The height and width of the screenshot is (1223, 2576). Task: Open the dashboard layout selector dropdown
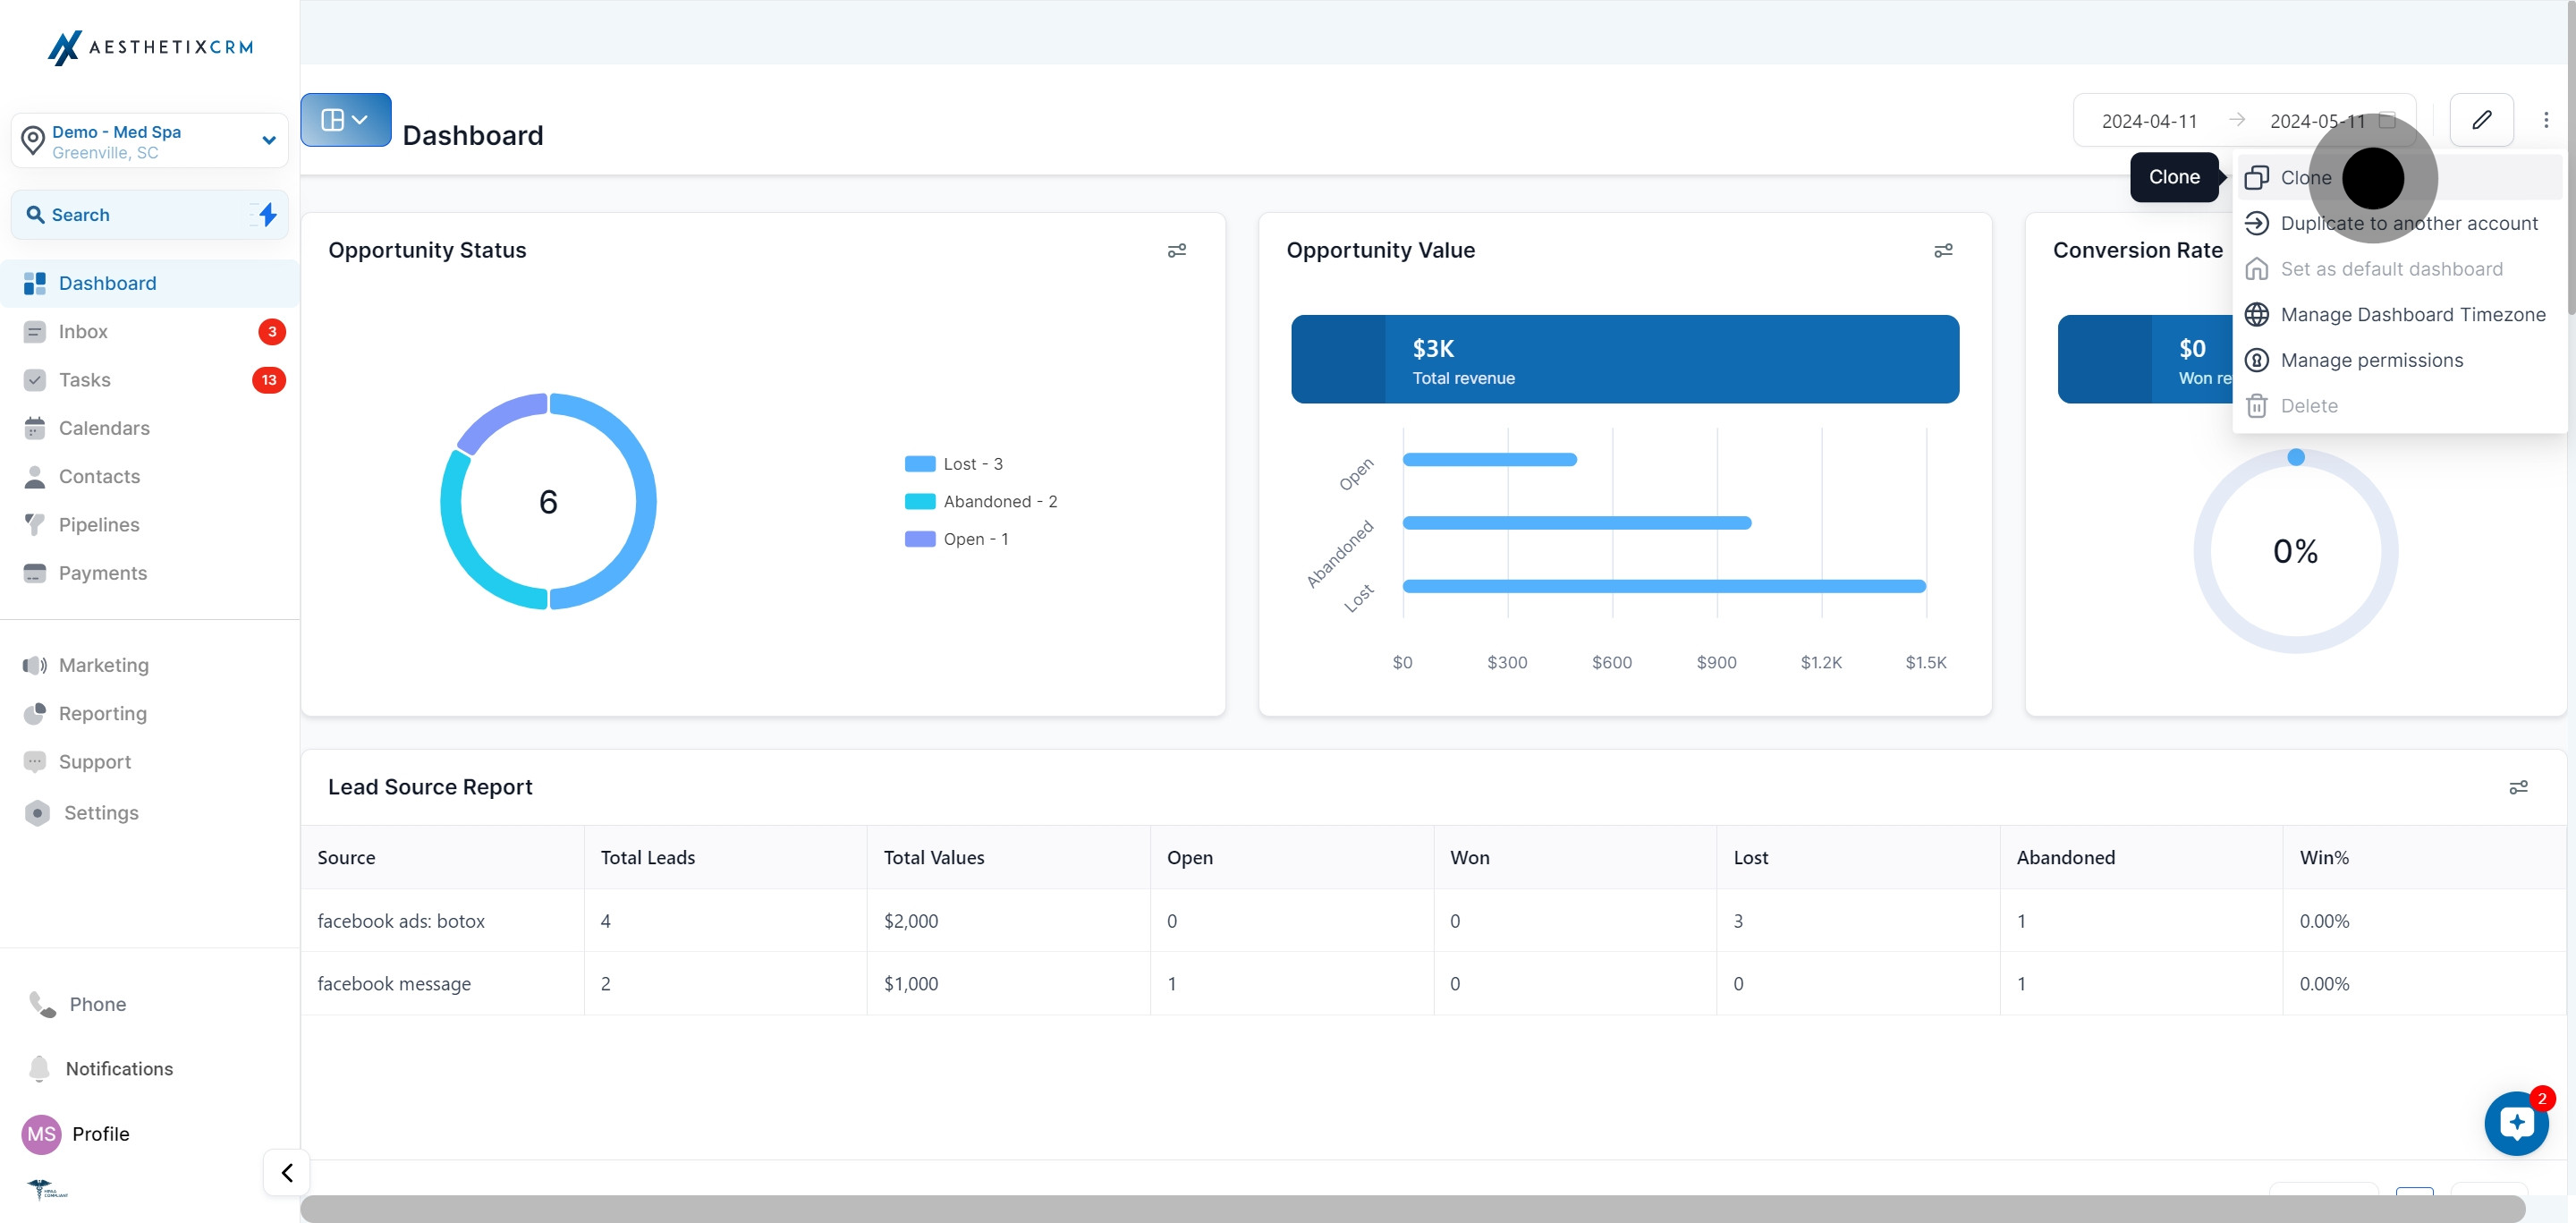pyautogui.click(x=345, y=120)
